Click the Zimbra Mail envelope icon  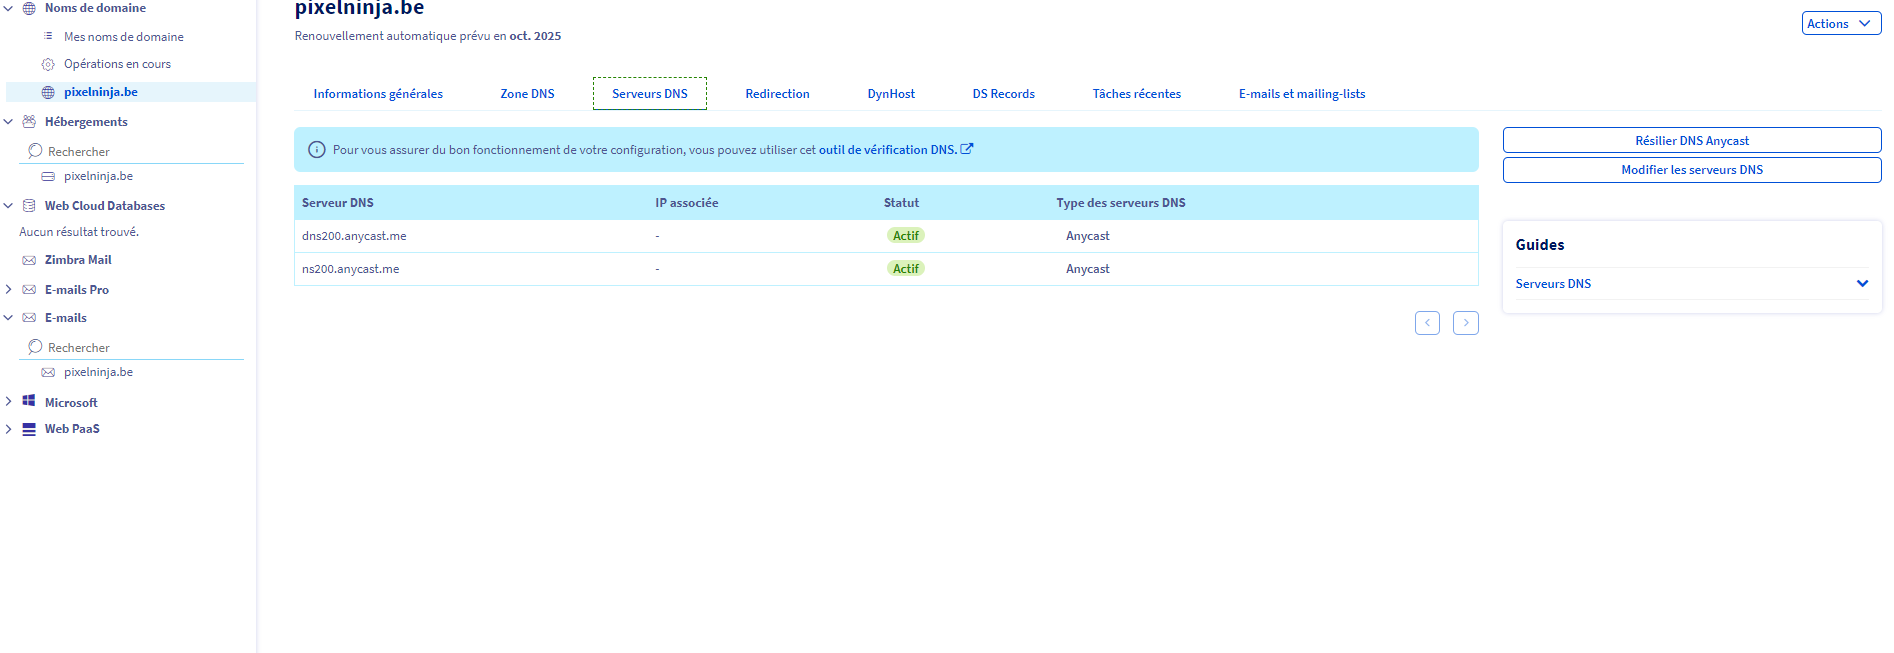pos(29,260)
